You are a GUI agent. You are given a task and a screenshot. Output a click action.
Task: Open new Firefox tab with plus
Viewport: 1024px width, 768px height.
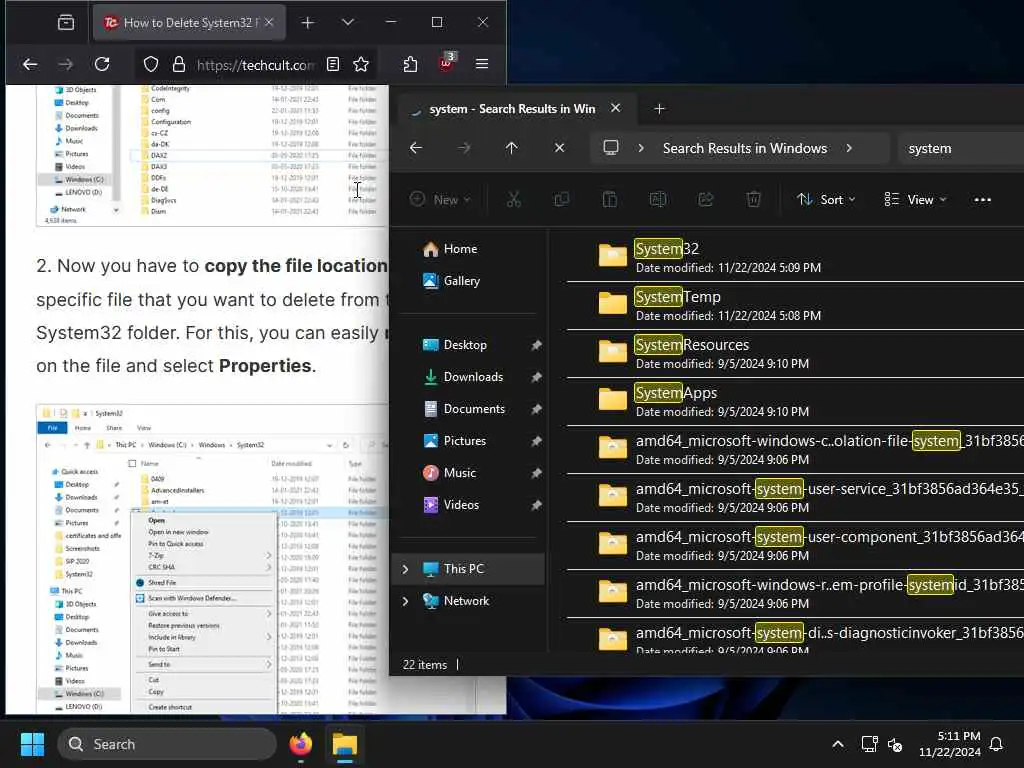click(308, 23)
